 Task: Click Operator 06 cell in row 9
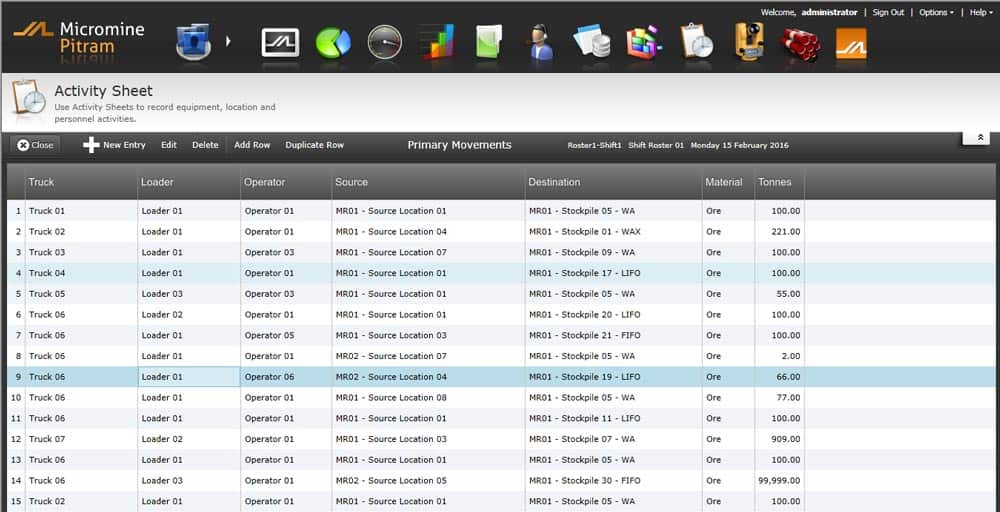286,377
